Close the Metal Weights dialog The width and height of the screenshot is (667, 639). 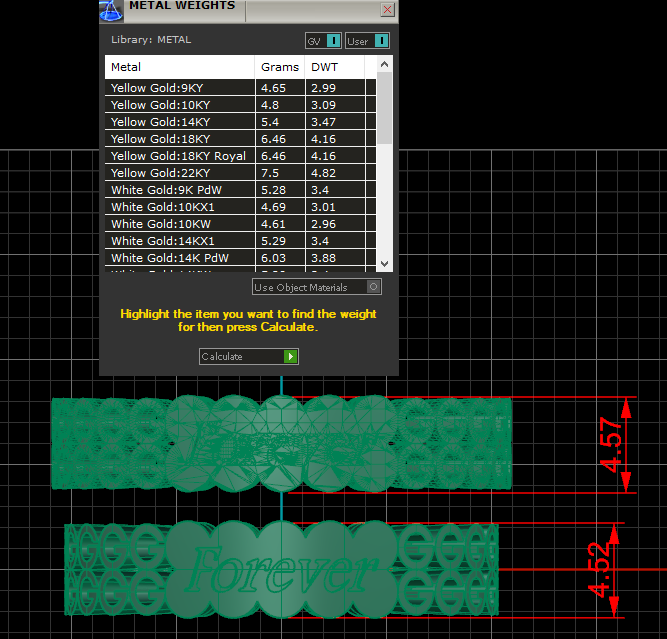[x=387, y=10]
